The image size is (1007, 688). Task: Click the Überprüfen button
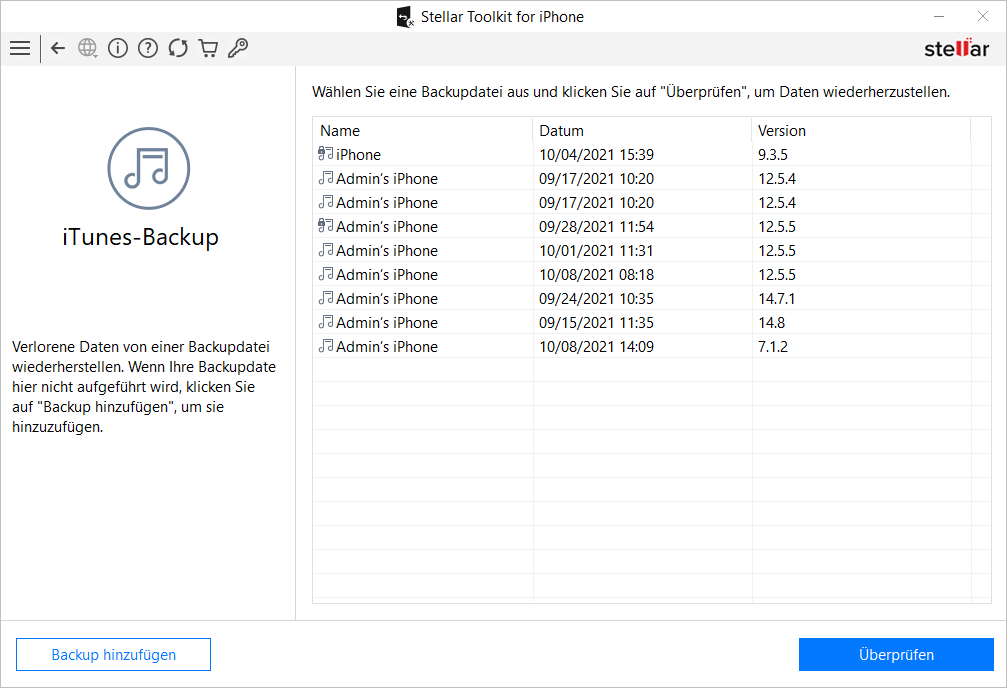[897, 655]
